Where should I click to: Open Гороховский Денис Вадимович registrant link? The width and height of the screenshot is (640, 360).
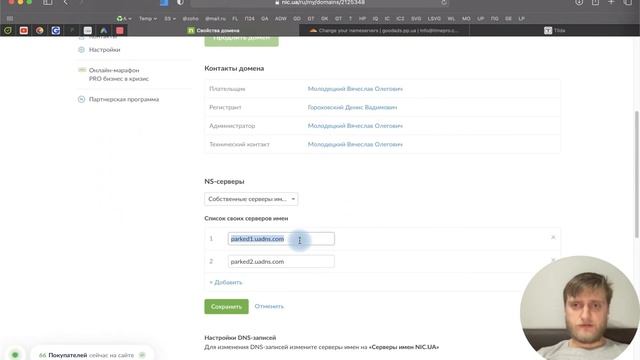click(352, 107)
